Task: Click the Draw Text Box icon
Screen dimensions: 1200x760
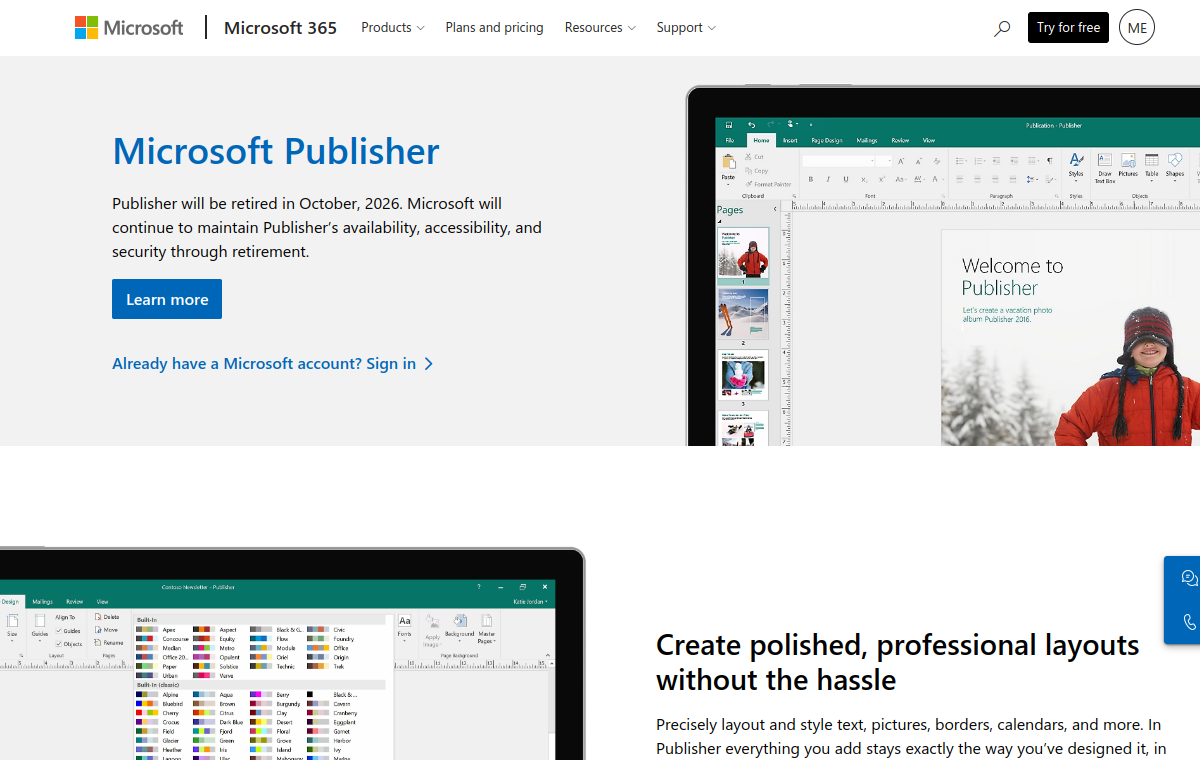Action: coord(1104,160)
